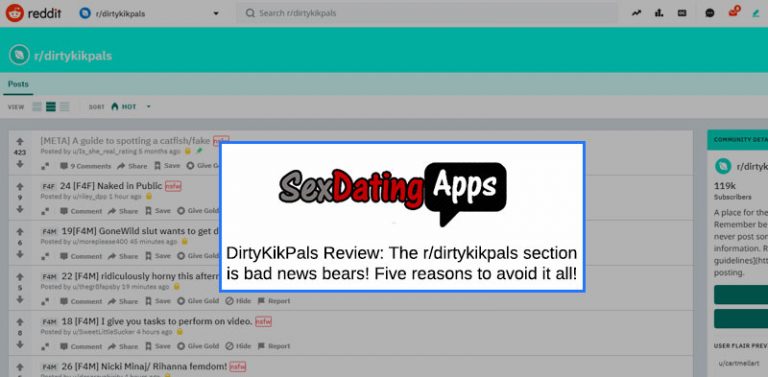Click the u/cartmellart flair preview name

740,363
